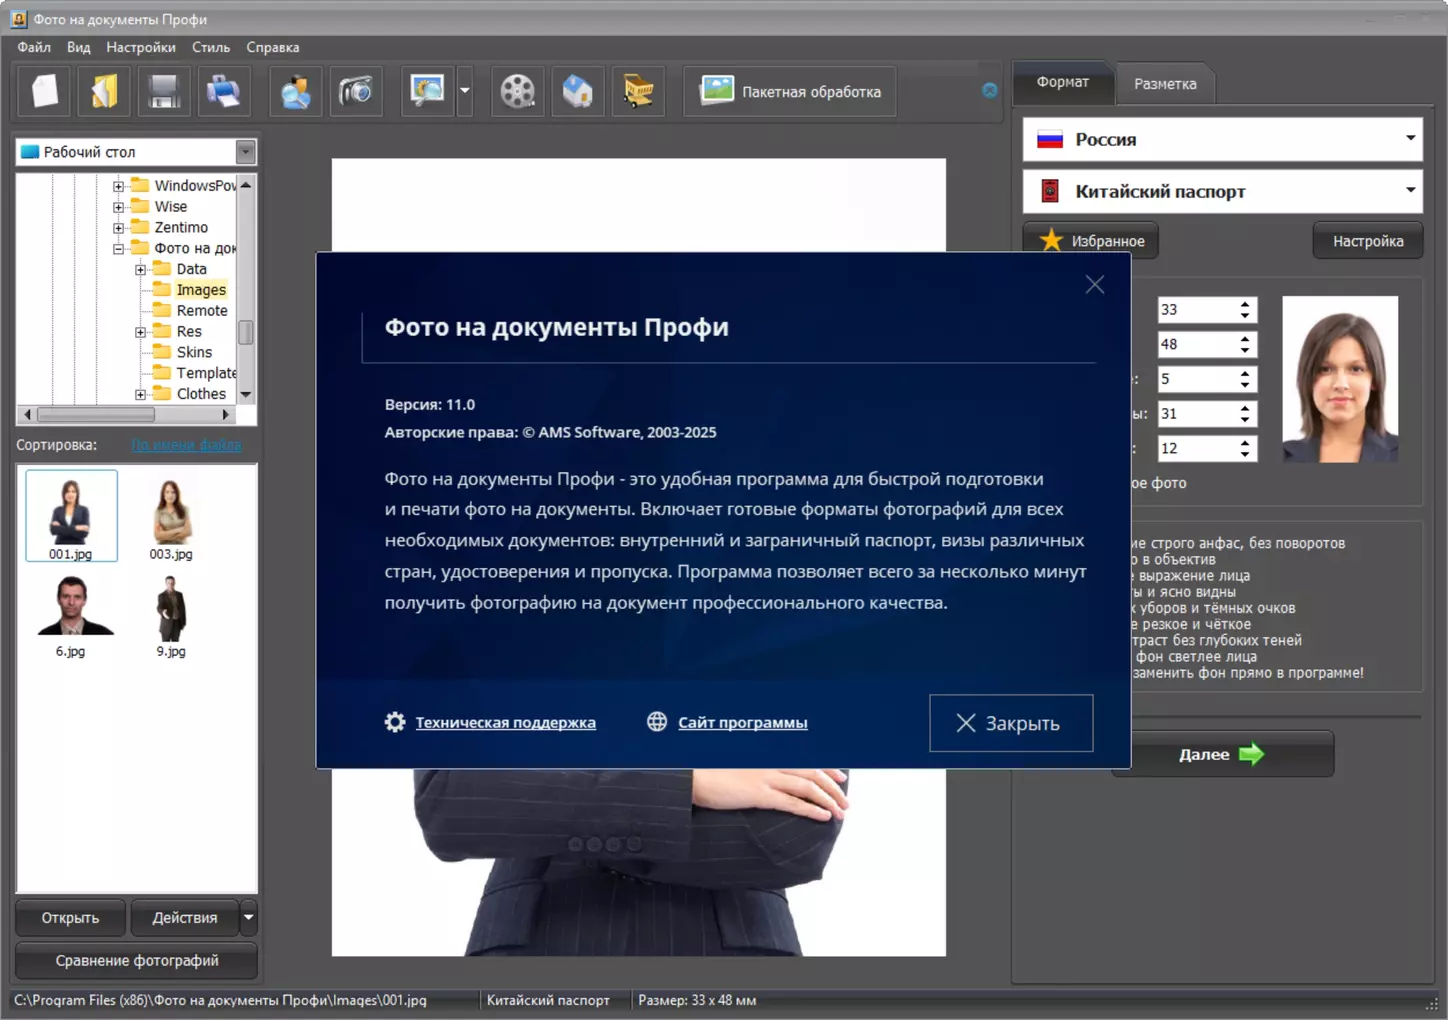Click the sample woman portrait preview
Viewport: 1448px width, 1020px height.
tap(1340, 379)
